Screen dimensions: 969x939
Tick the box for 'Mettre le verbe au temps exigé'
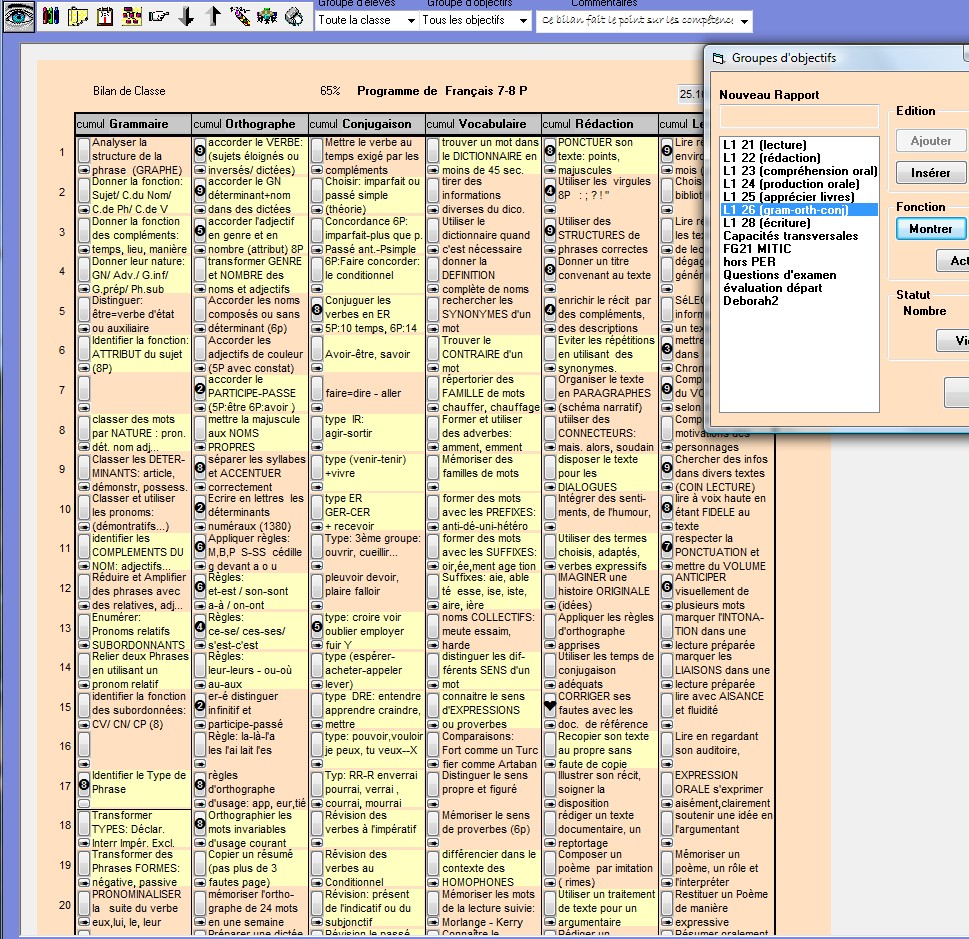click(x=317, y=150)
